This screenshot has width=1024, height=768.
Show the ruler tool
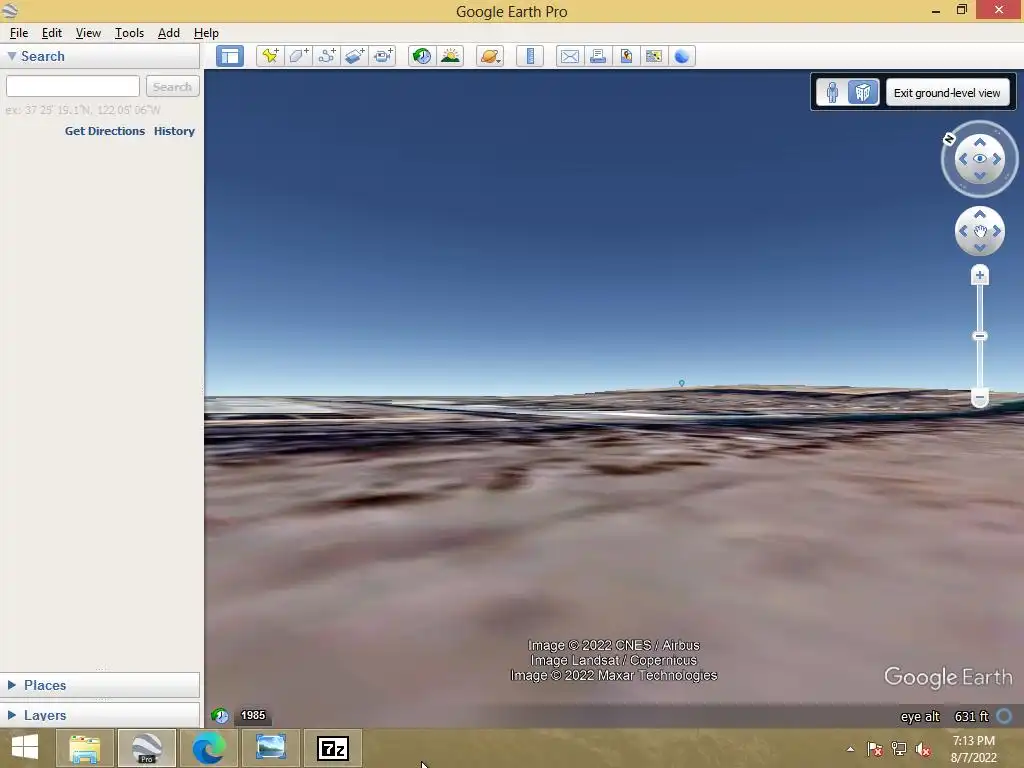530,56
